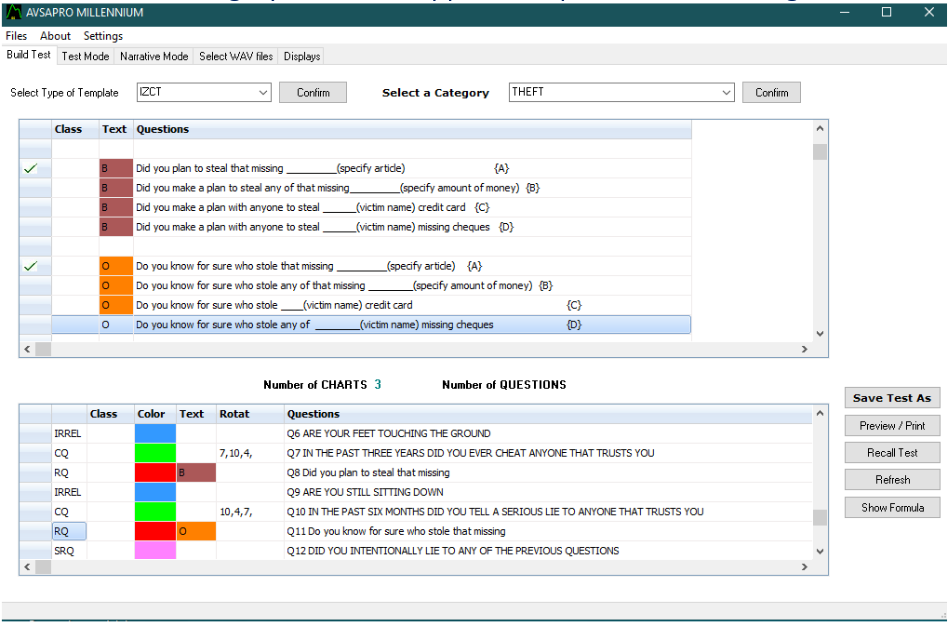Click Confirm next to the IZCT template

(x=313, y=93)
